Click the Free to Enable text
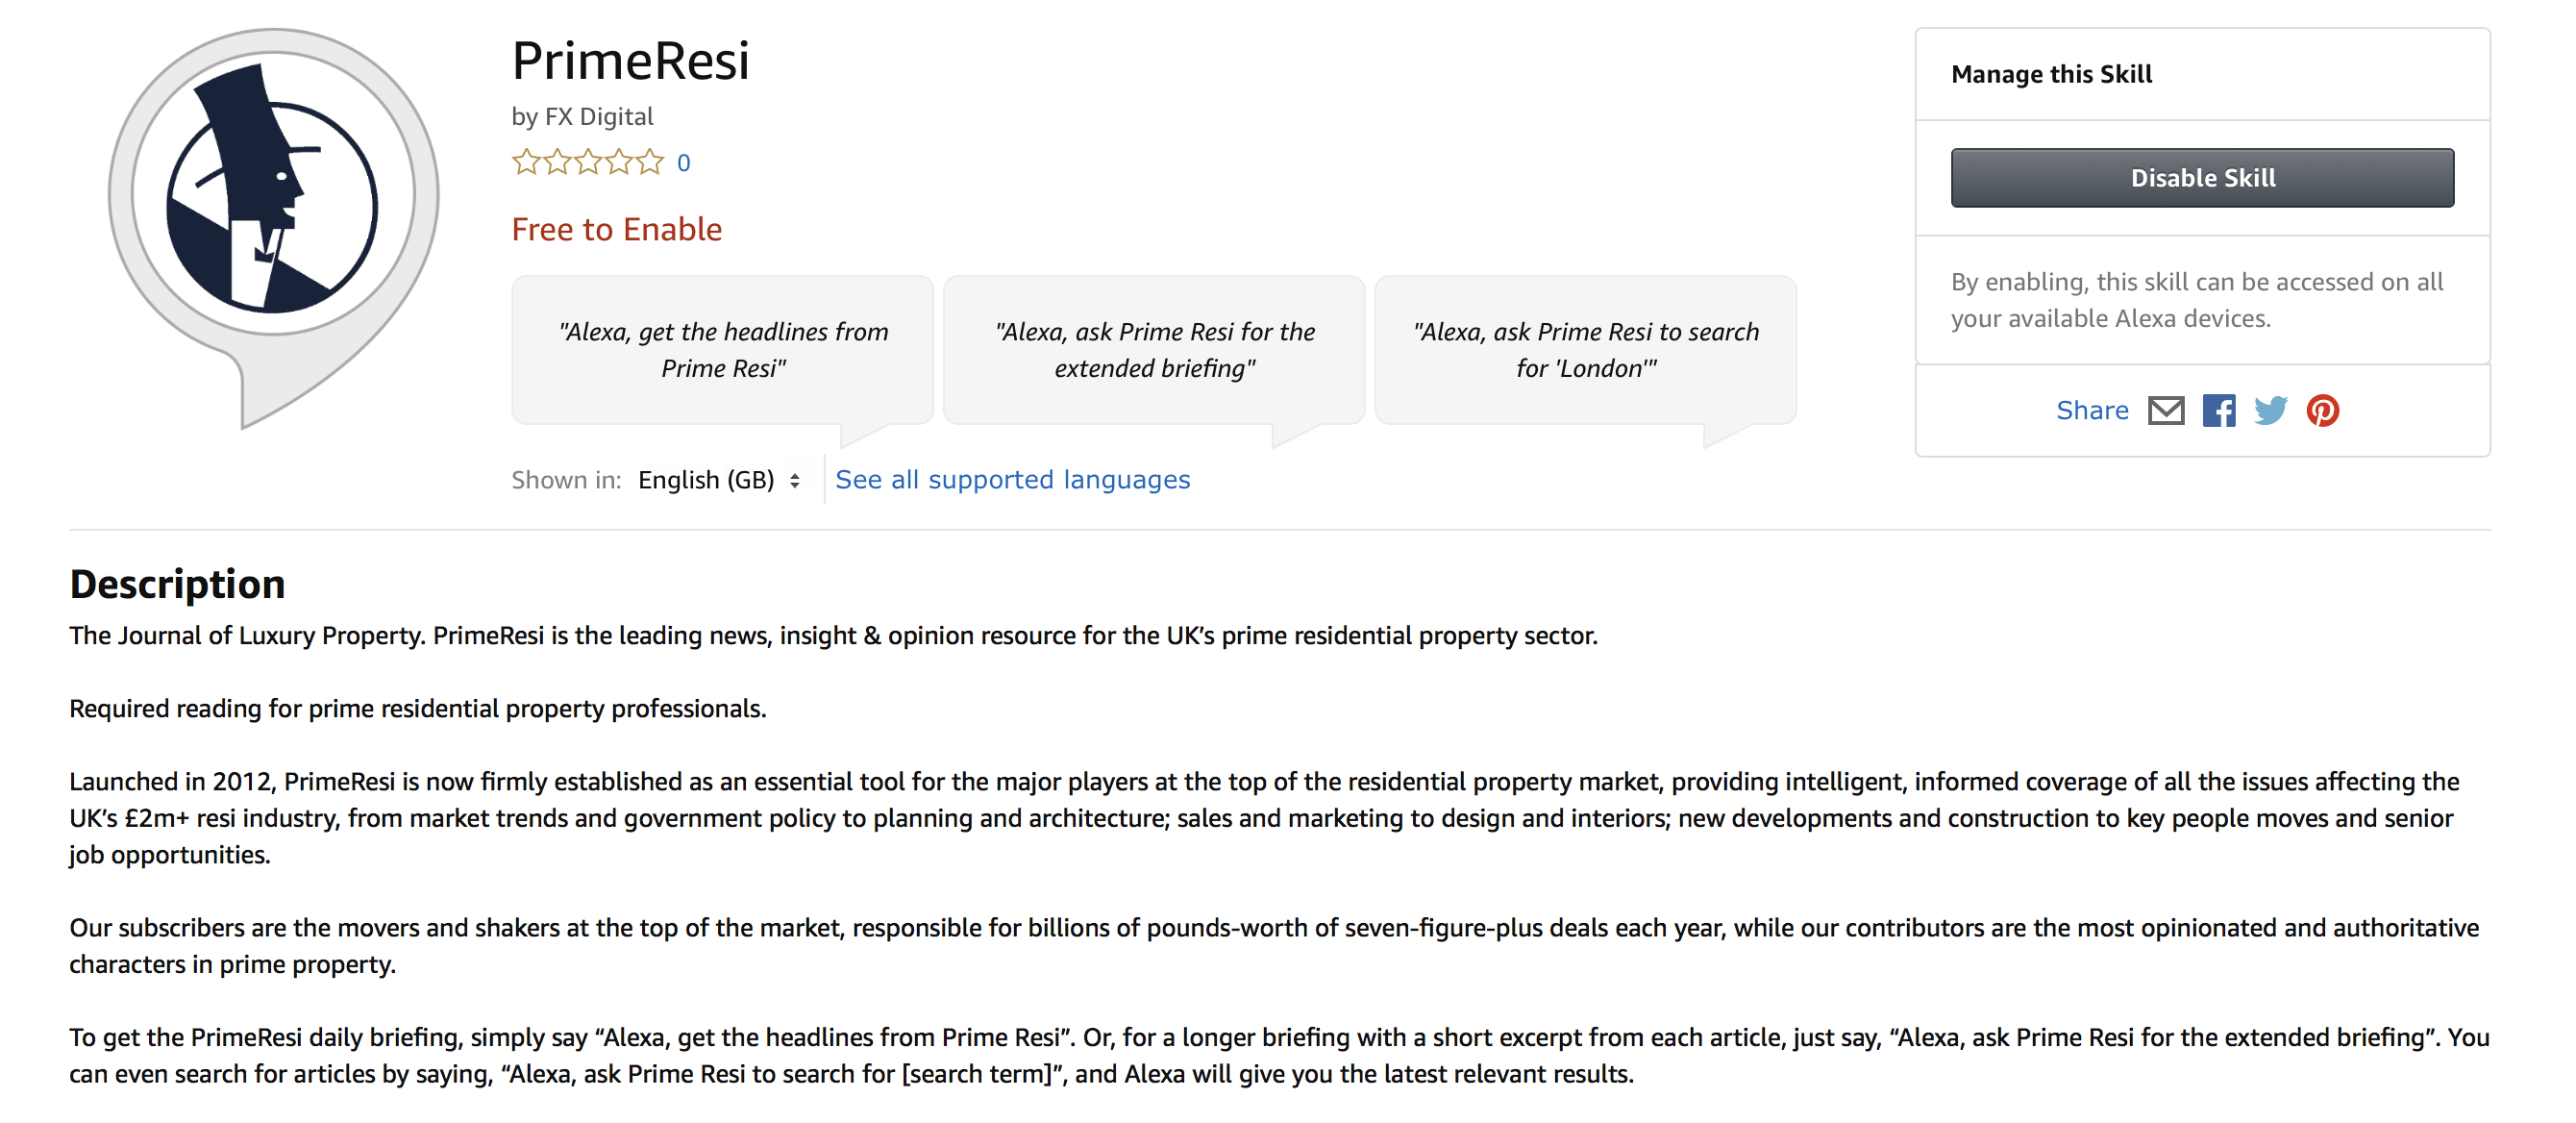The height and width of the screenshot is (1123, 2576). (616, 230)
